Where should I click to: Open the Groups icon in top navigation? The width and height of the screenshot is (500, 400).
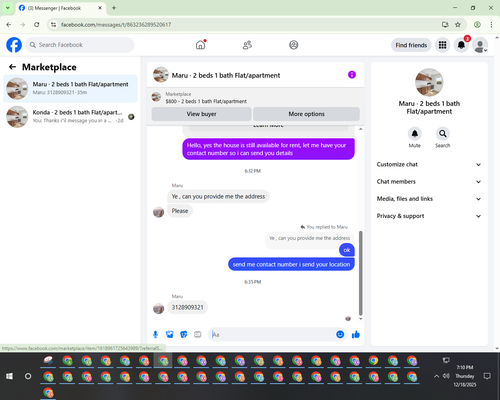click(x=294, y=45)
